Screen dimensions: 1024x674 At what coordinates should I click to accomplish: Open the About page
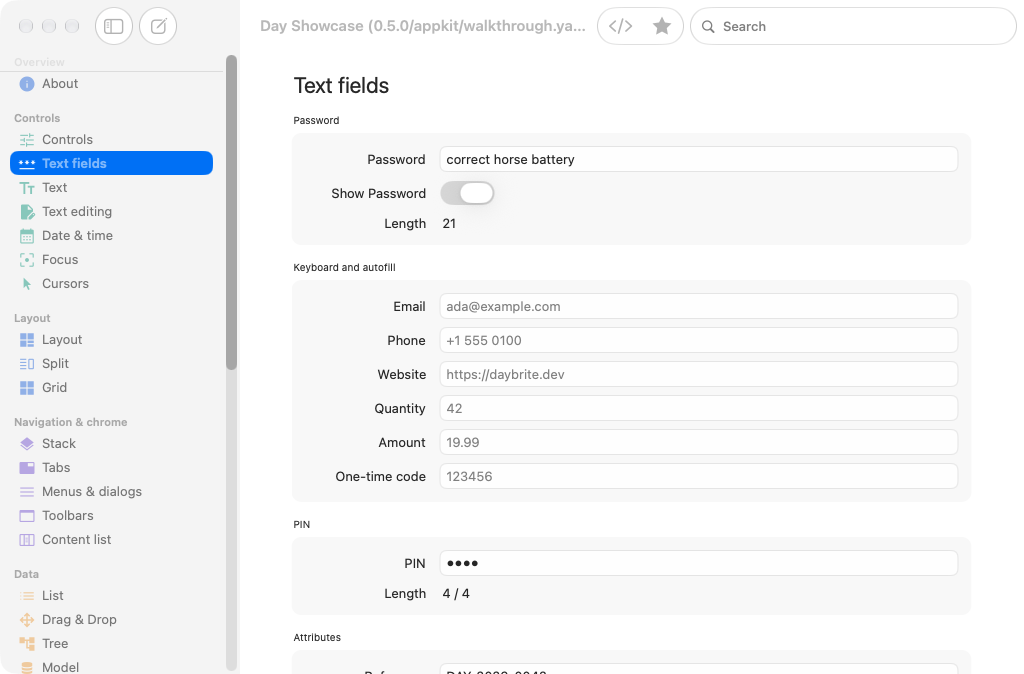(112, 84)
